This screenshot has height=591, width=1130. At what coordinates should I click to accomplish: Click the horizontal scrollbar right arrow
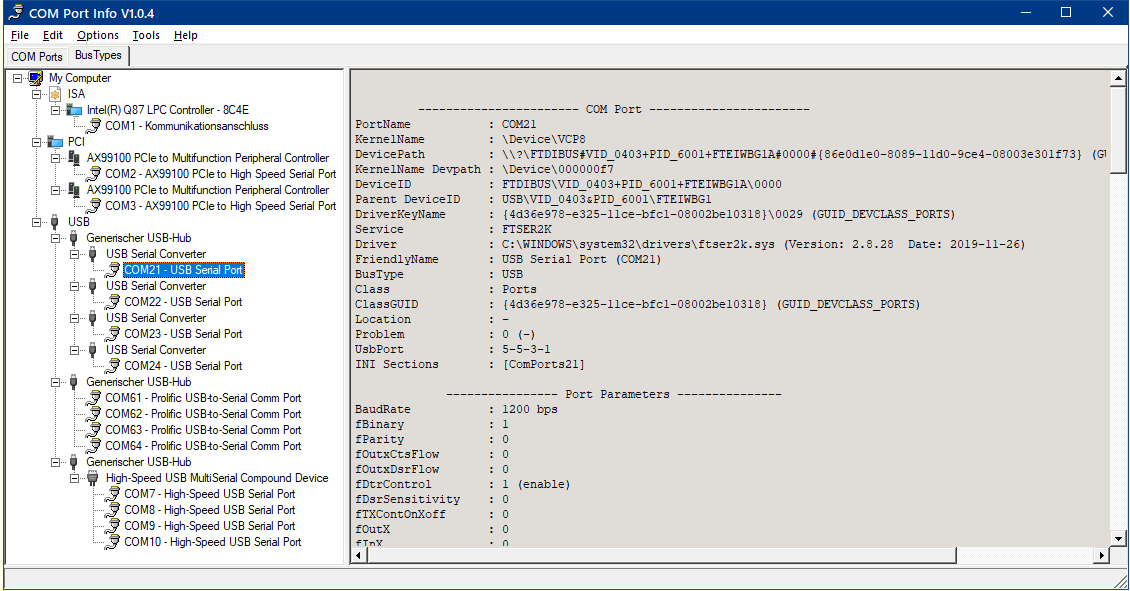1101,555
